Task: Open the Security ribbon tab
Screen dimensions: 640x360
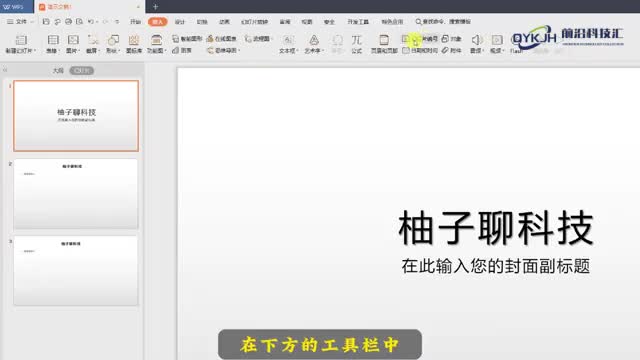Action: 329,22
